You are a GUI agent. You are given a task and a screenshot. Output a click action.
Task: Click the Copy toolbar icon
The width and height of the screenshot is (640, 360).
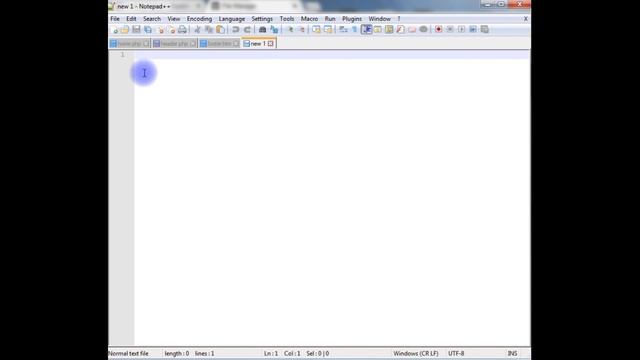pyautogui.click(x=209, y=29)
